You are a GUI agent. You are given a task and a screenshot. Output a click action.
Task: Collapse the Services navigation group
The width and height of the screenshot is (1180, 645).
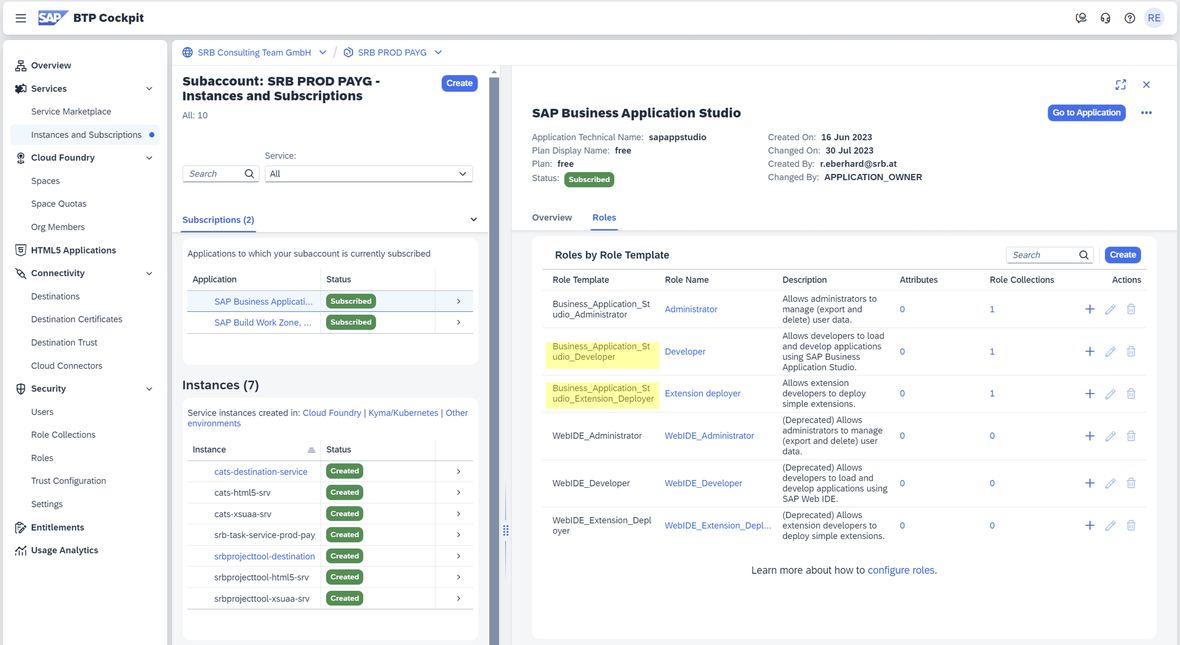[x=149, y=89]
